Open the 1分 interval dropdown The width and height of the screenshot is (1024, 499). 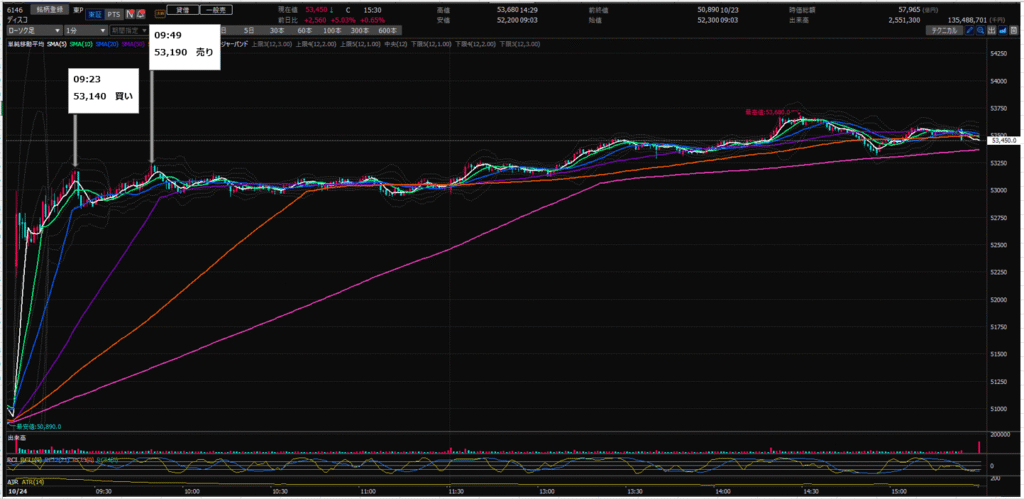click(84, 31)
